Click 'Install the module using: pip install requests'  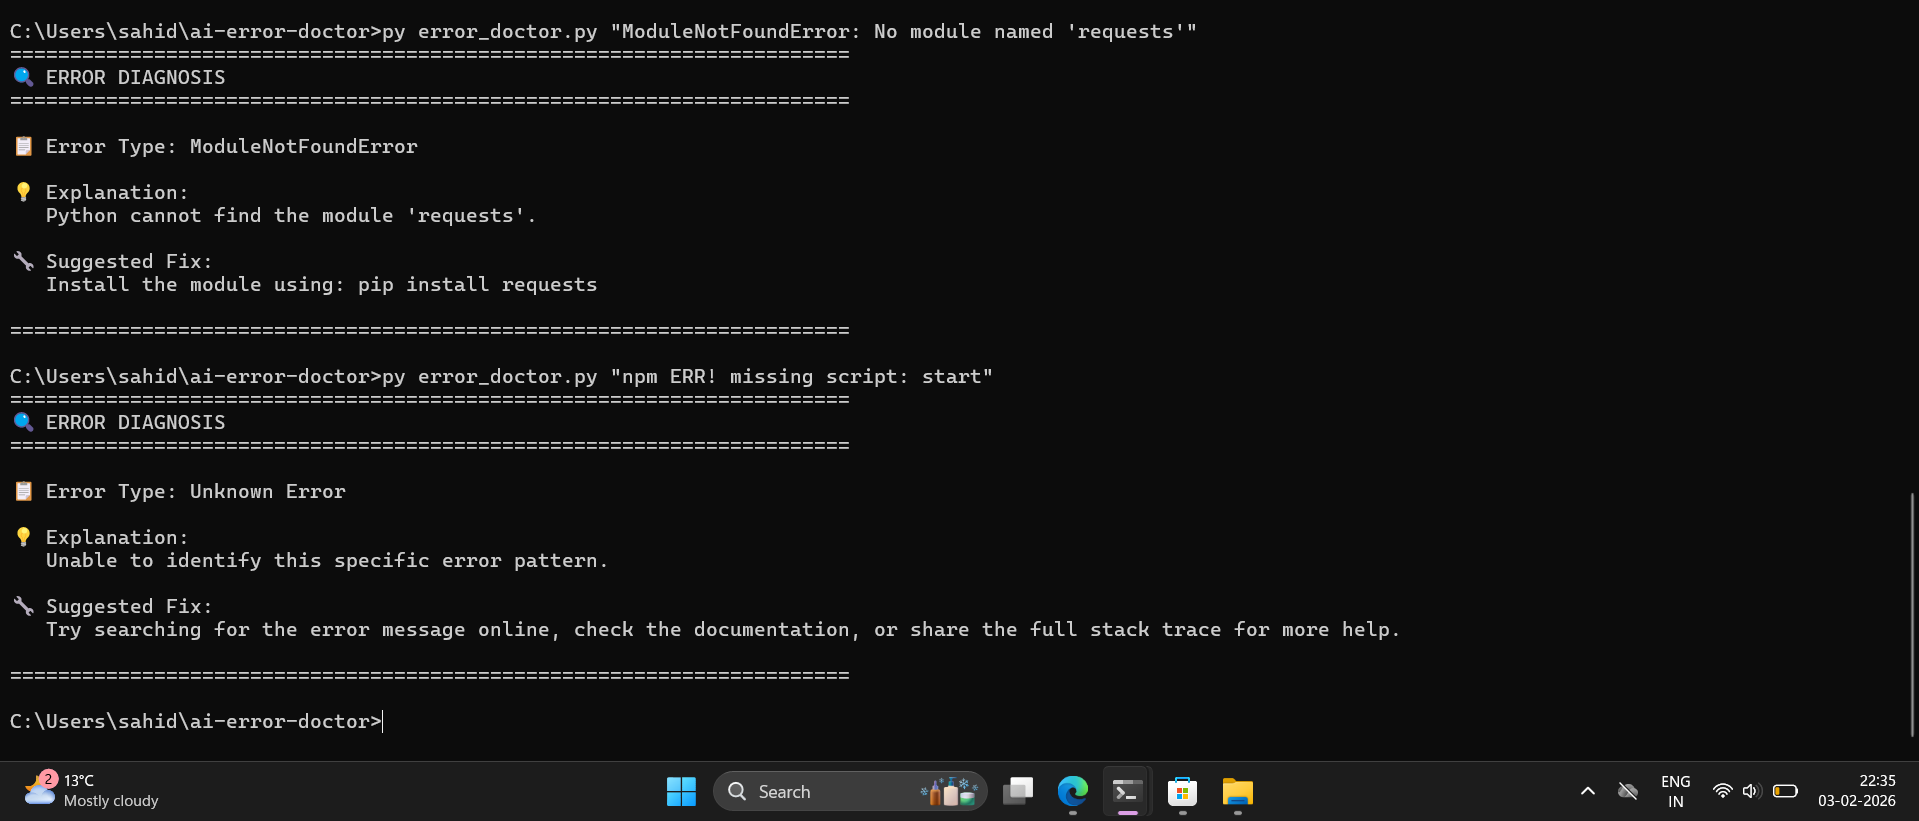click(x=322, y=285)
